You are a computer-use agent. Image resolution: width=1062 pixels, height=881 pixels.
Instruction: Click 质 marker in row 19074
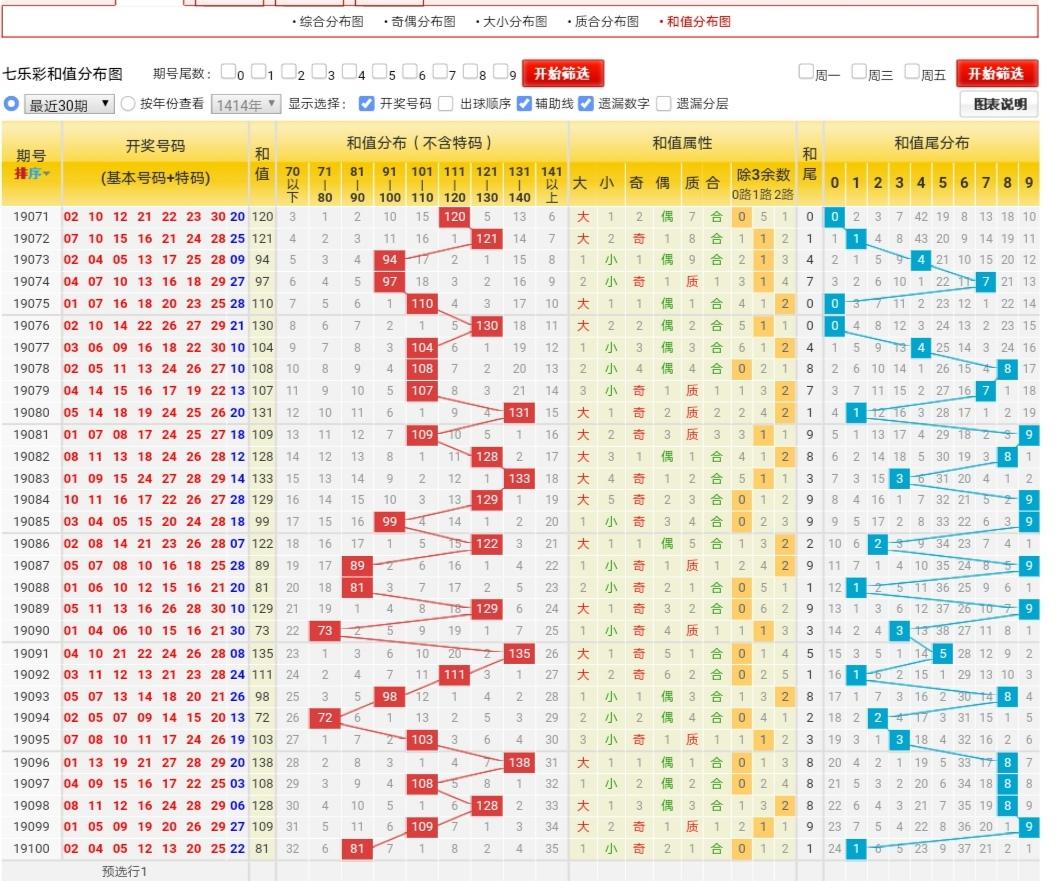pyautogui.click(x=692, y=281)
